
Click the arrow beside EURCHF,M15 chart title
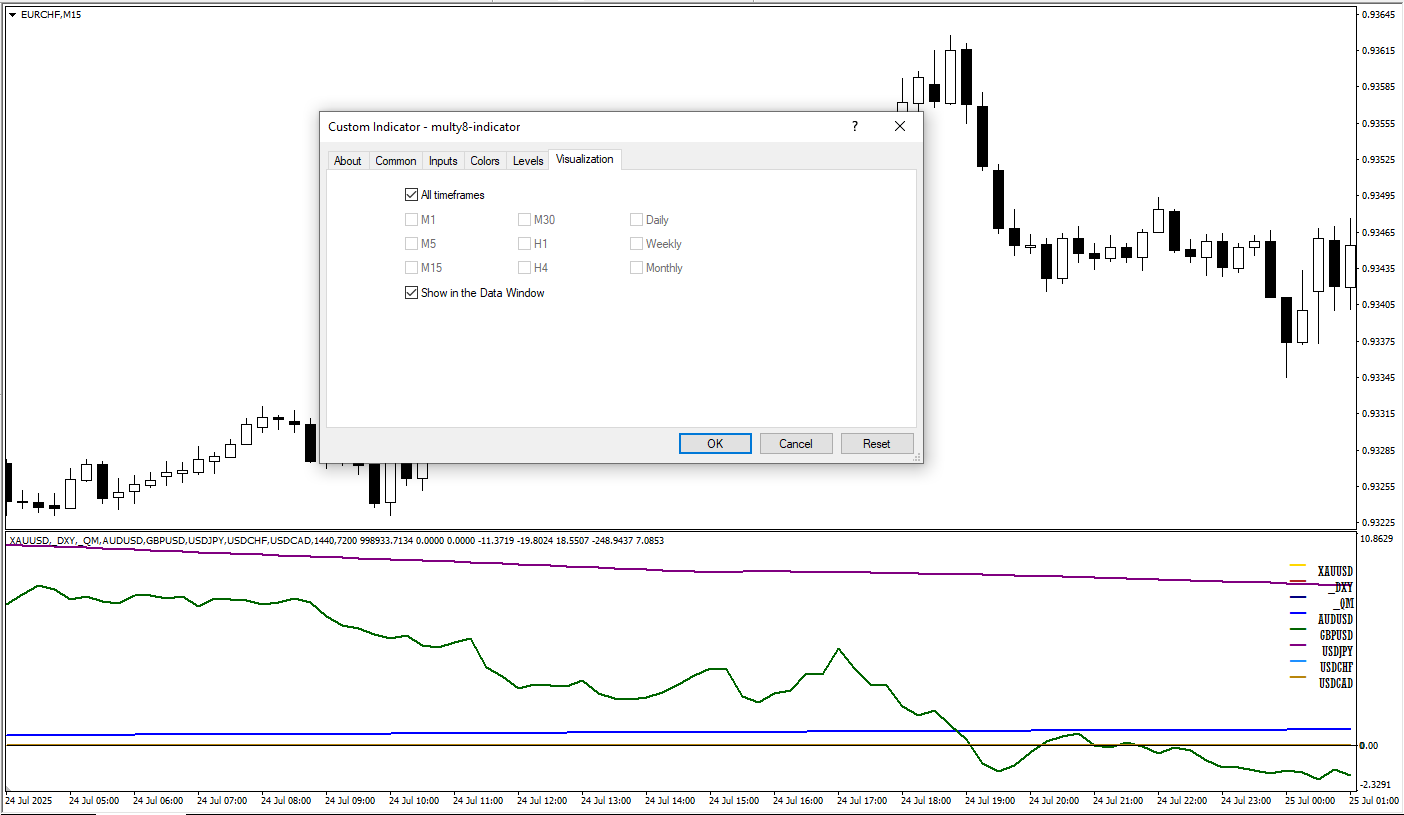pyautogui.click(x=12, y=15)
